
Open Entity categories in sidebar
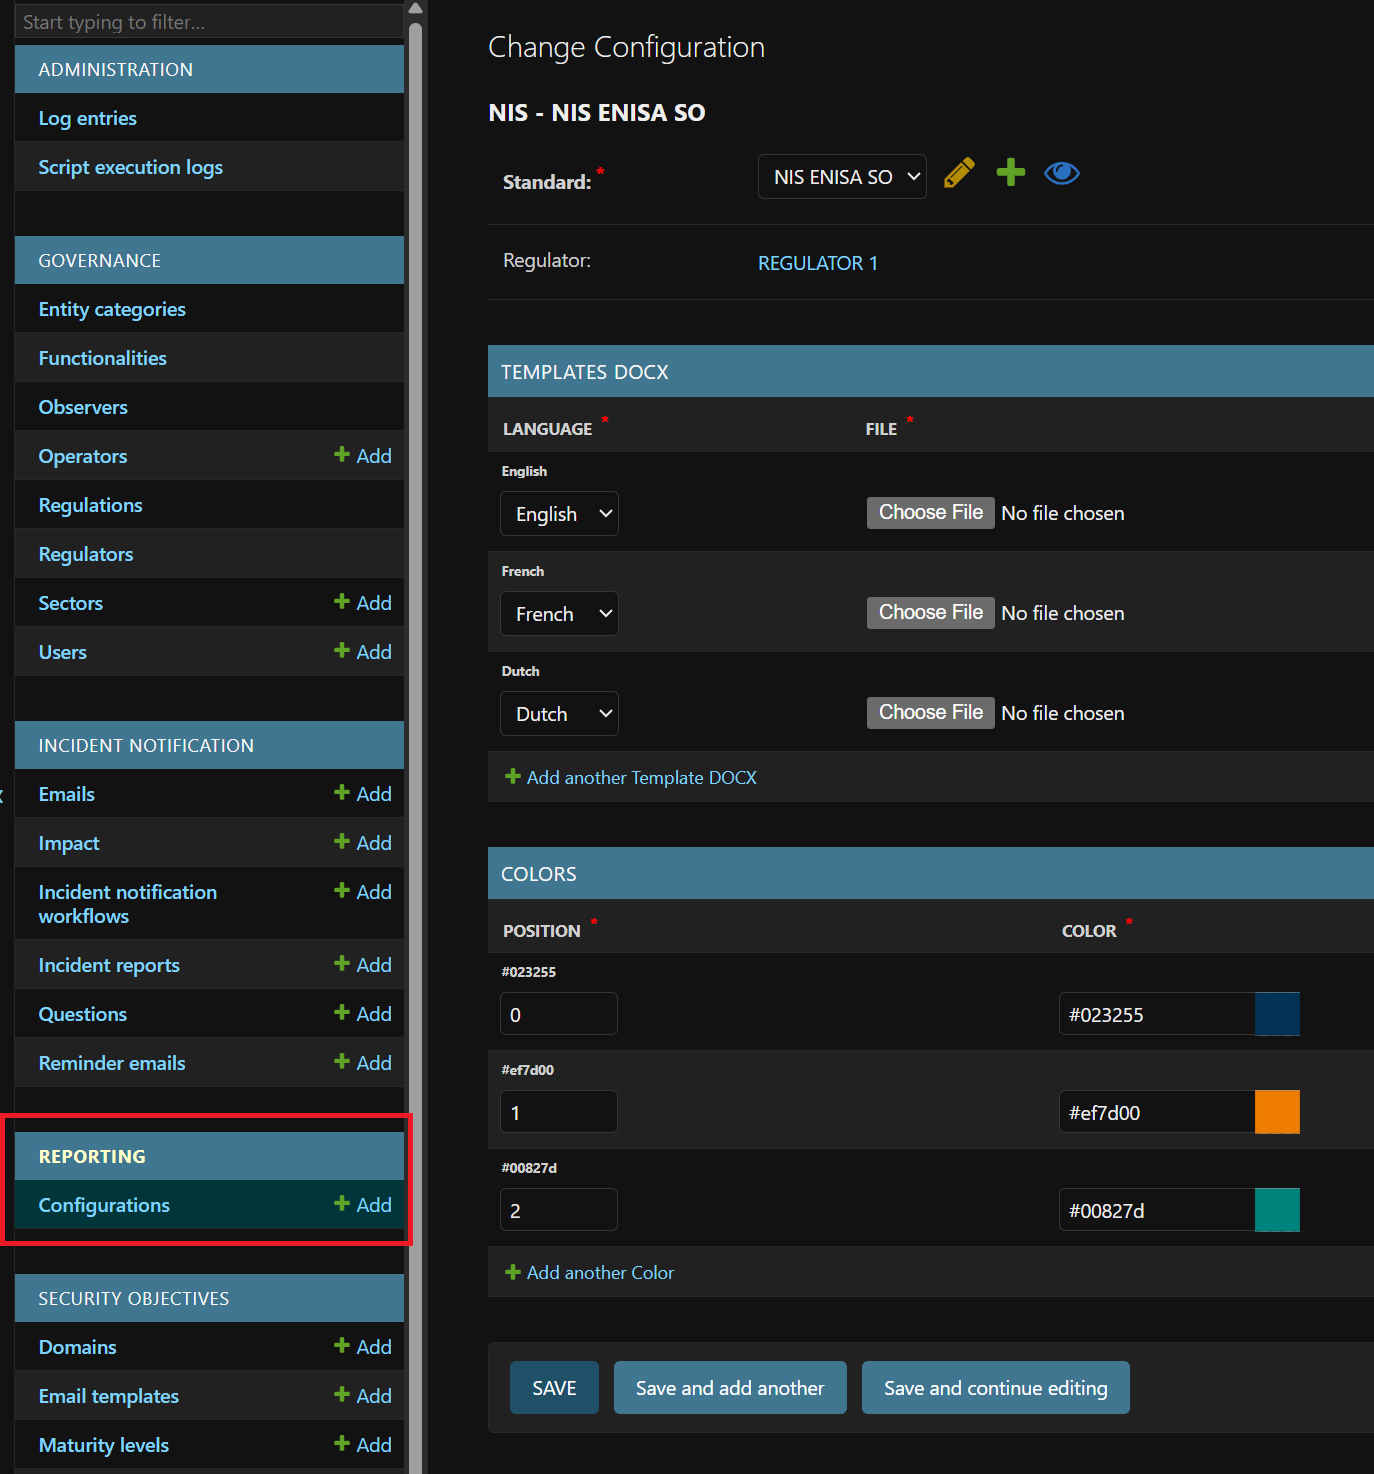(x=112, y=309)
